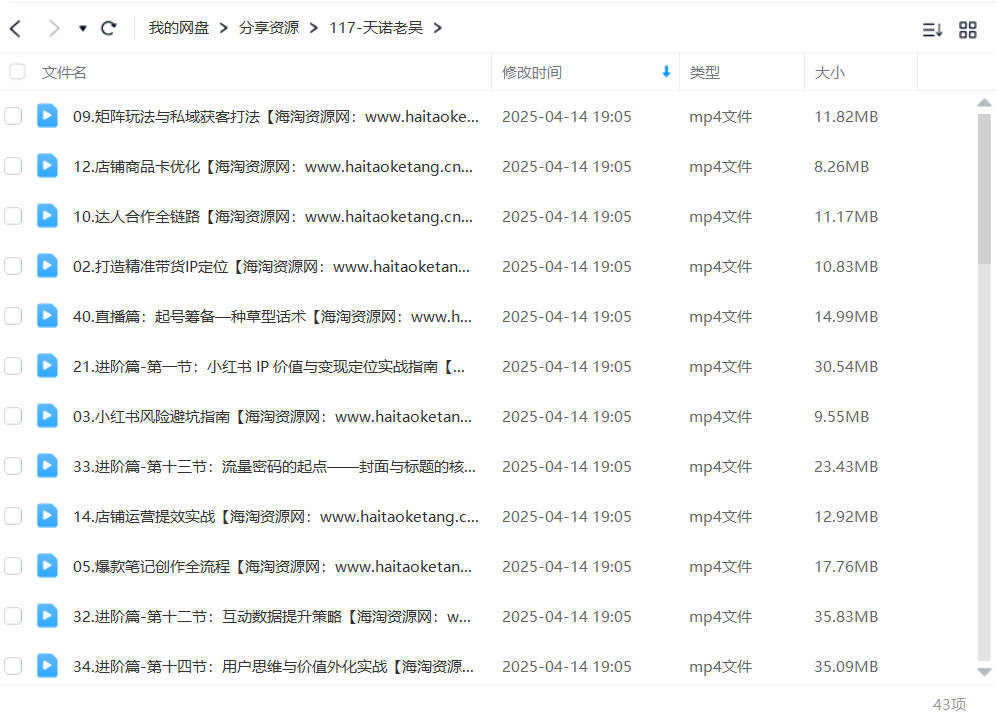Sort by 文件名 column header
This screenshot has height=723, width=996.
(64, 72)
